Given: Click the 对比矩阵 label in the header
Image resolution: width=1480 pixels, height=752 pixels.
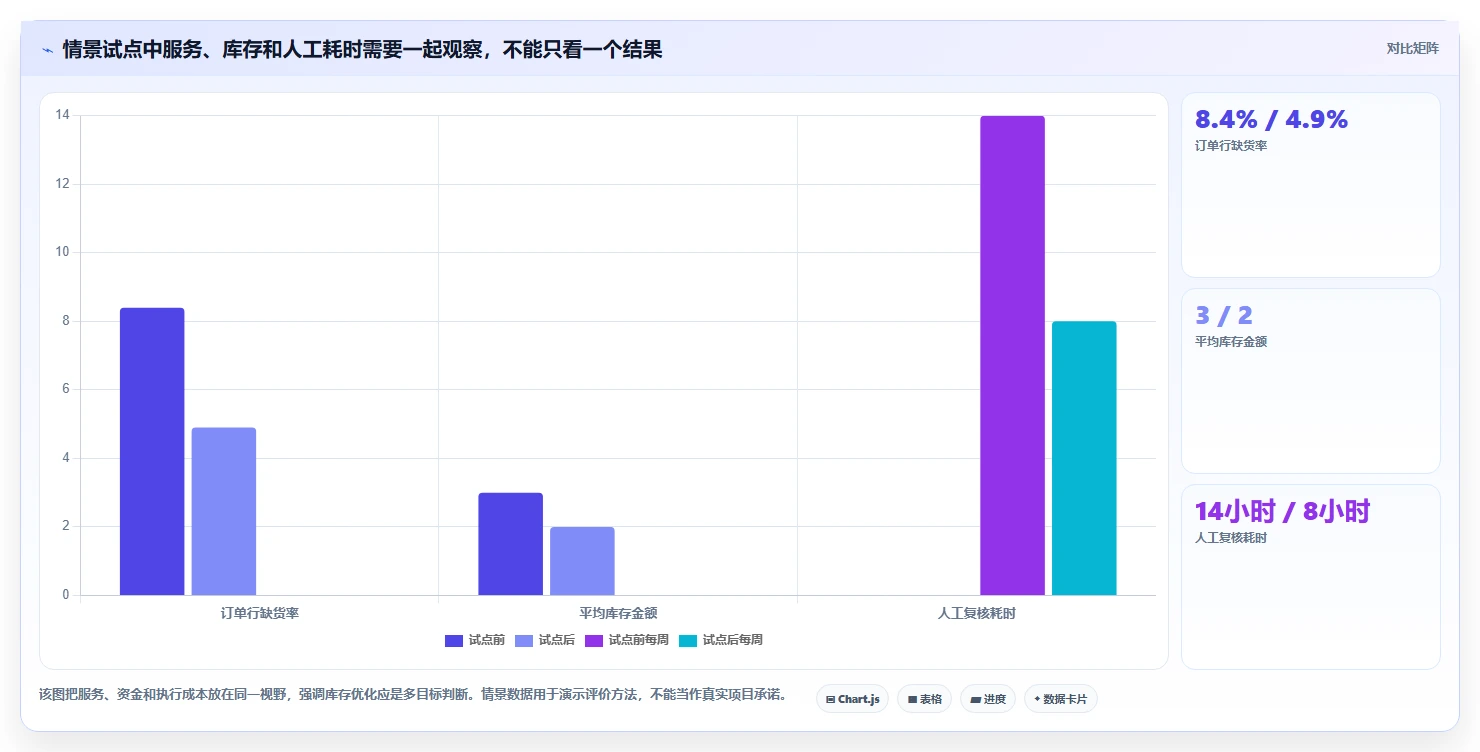Looking at the screenshot, I should pos(1412,48).
